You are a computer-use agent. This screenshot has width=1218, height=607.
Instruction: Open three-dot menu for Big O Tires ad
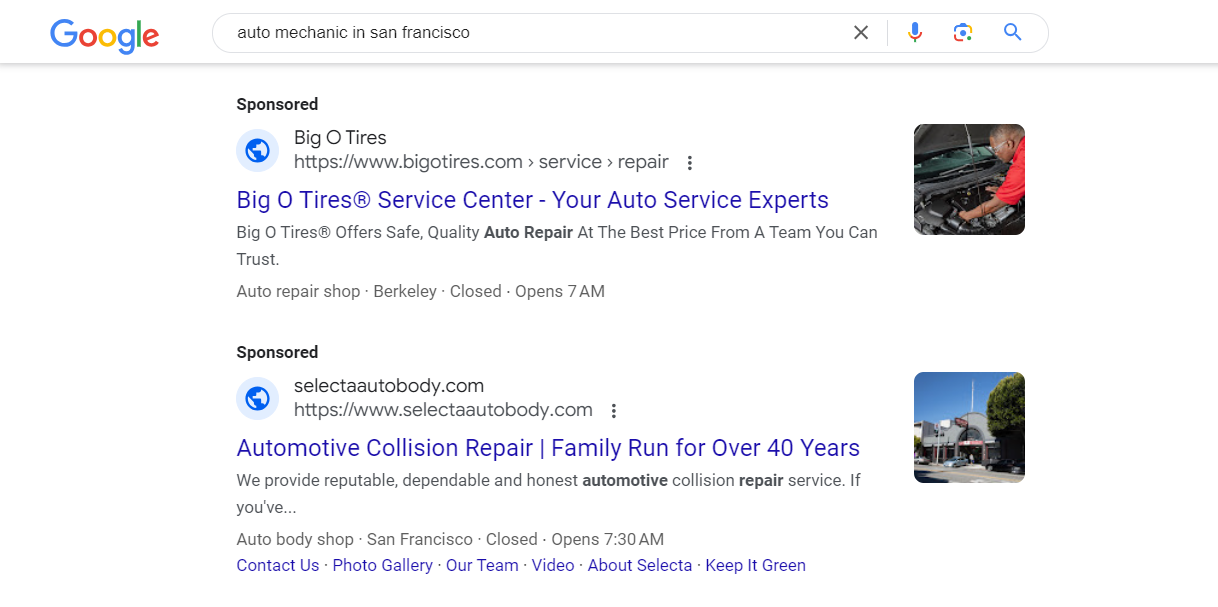(x=689, y=163)
